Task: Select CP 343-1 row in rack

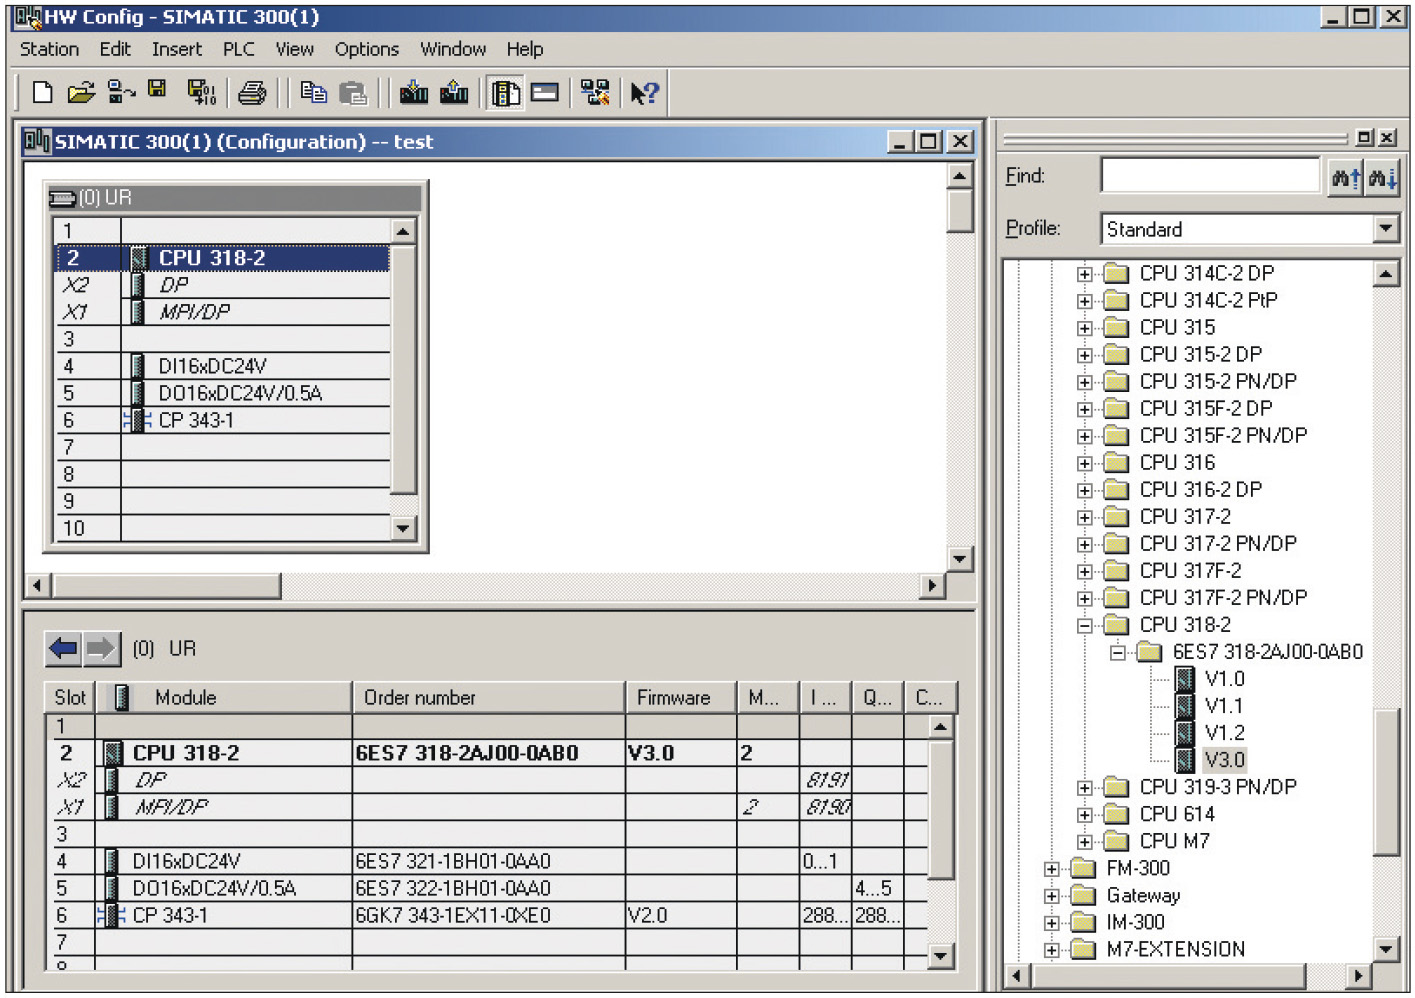Action: coord(222,420)
